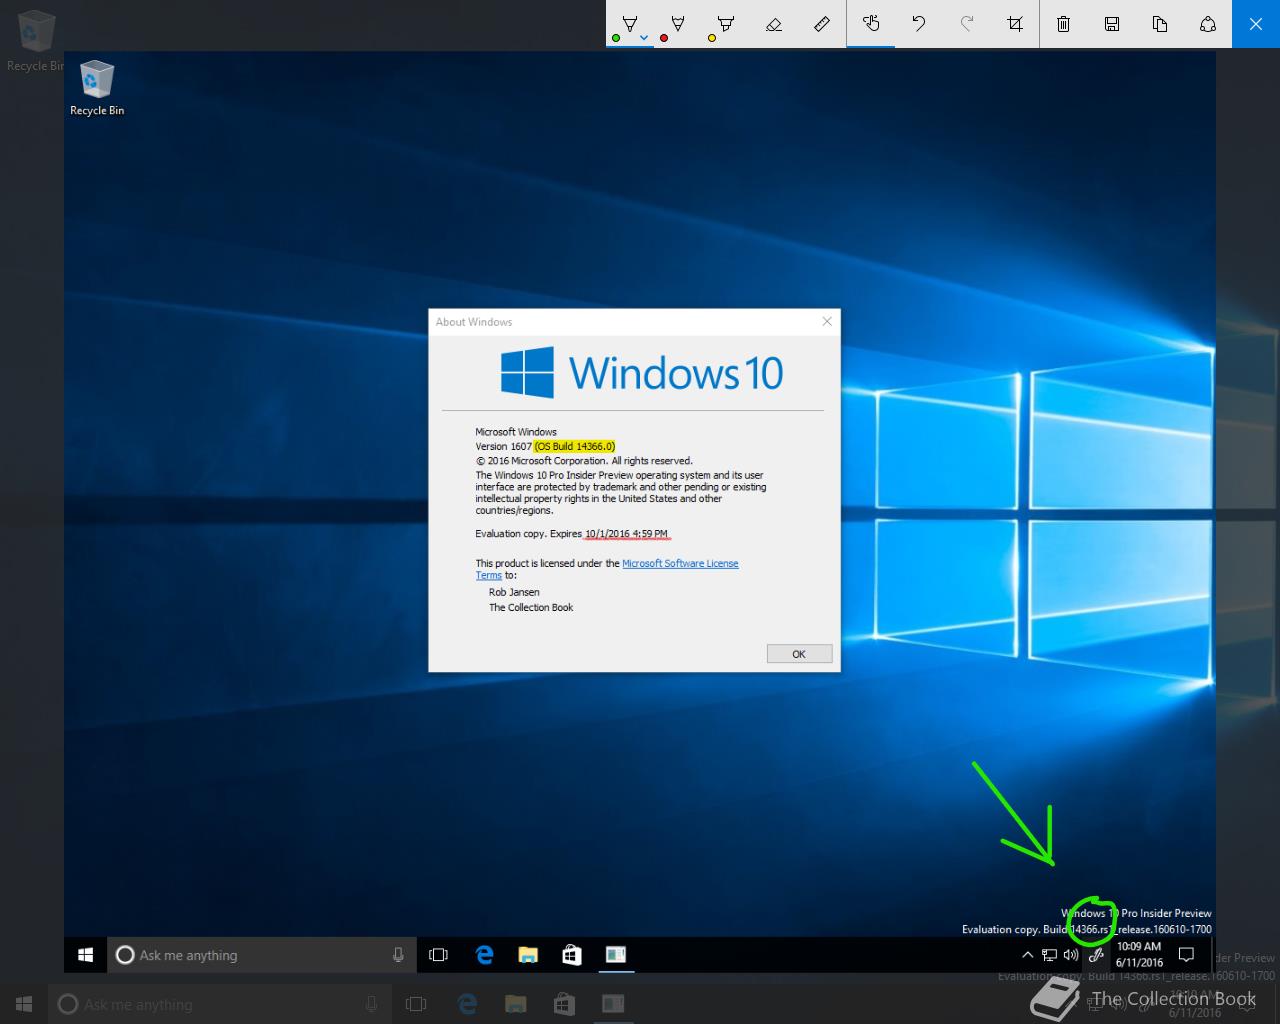Click 'The Collection Book' text in the dialog

531,607
